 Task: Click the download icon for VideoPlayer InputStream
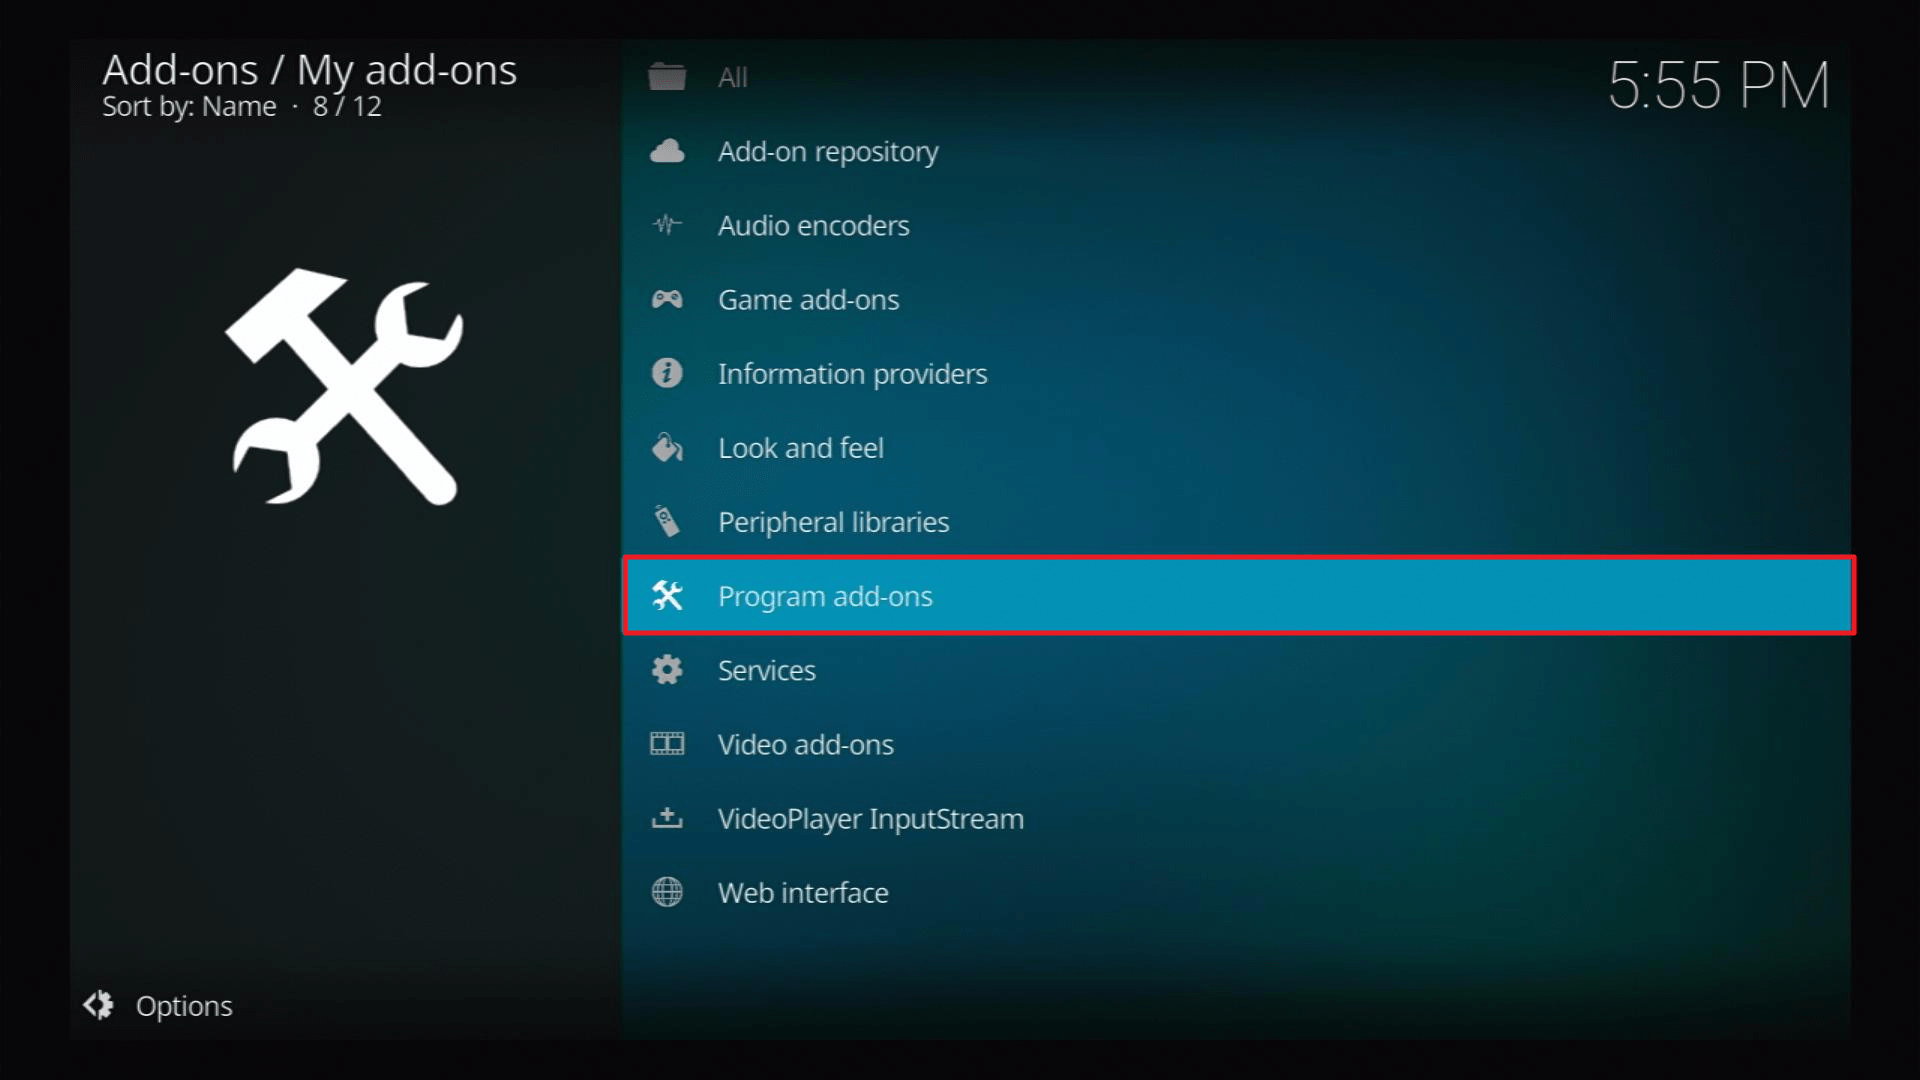click(x=667, y=818)
